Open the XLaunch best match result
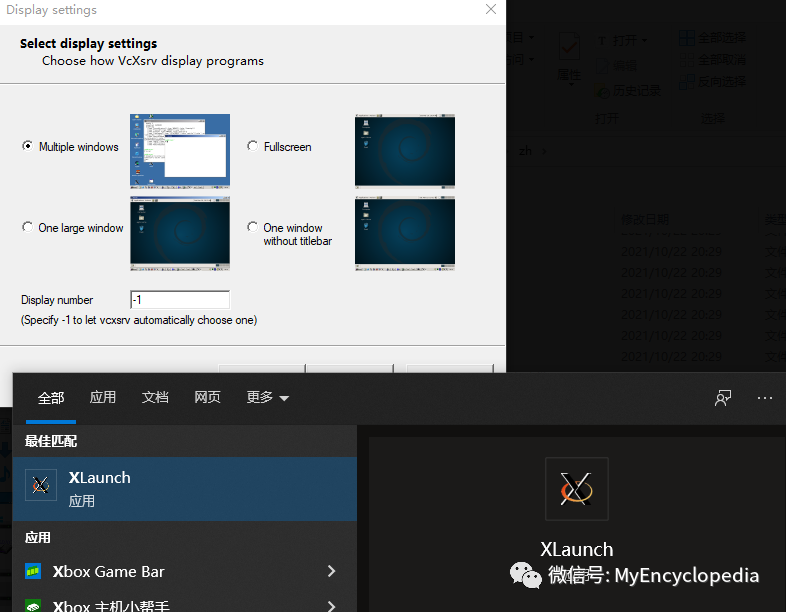Viewport: 786px width, 612px height. coord(184,489)
